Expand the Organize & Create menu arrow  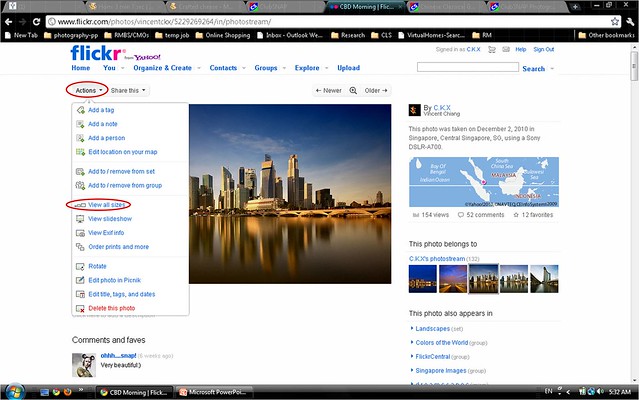tap(199, 68)
